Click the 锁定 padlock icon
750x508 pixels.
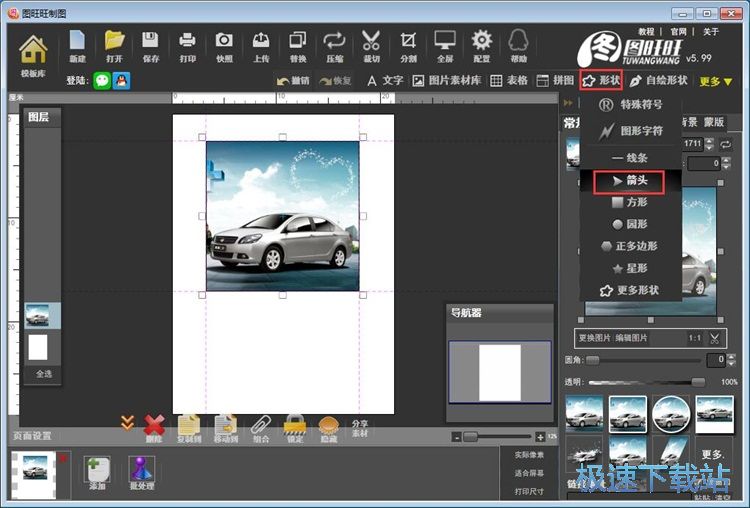click(x=294, y=427)
